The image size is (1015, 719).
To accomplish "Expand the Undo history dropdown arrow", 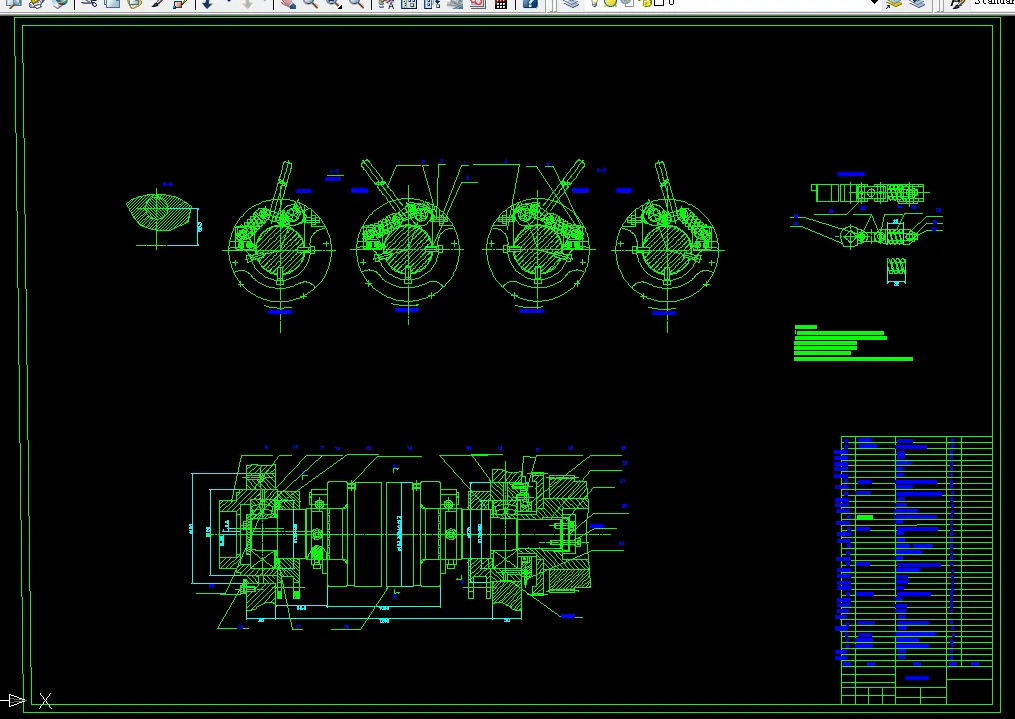I will tap(227, 3).
